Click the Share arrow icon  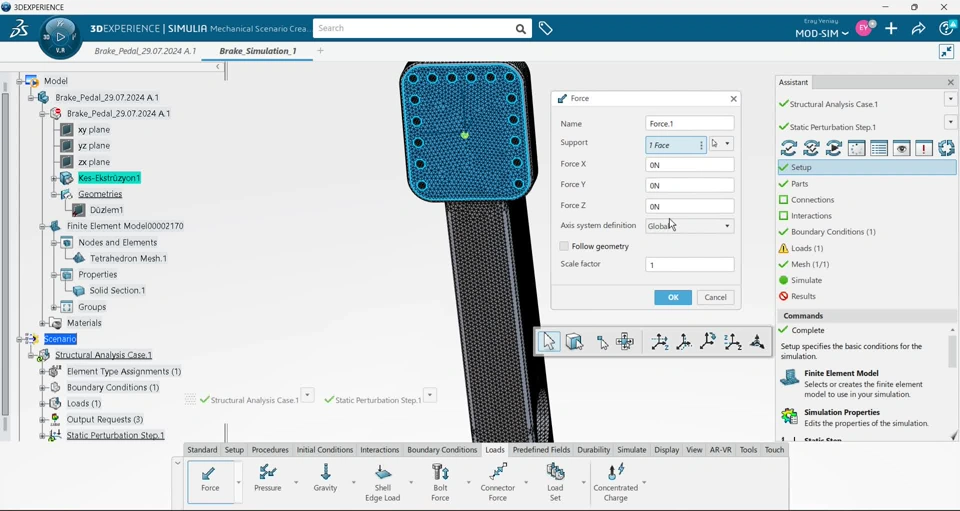(918, 28)
